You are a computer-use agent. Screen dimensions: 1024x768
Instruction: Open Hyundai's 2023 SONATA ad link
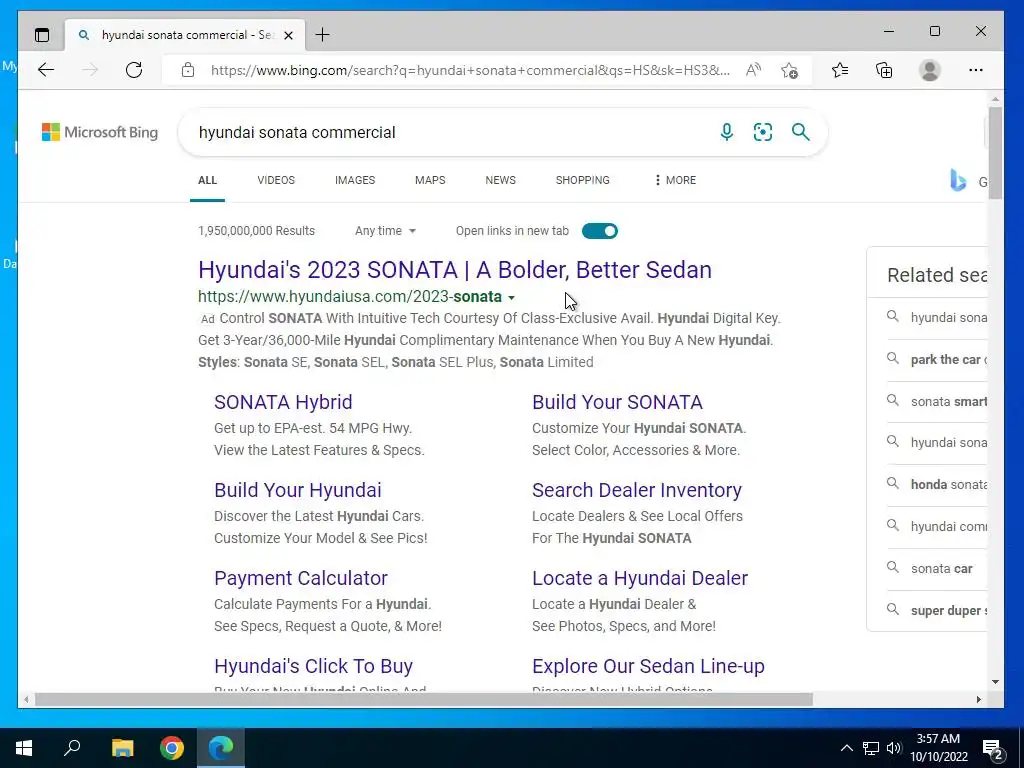[x=455, y=270]
